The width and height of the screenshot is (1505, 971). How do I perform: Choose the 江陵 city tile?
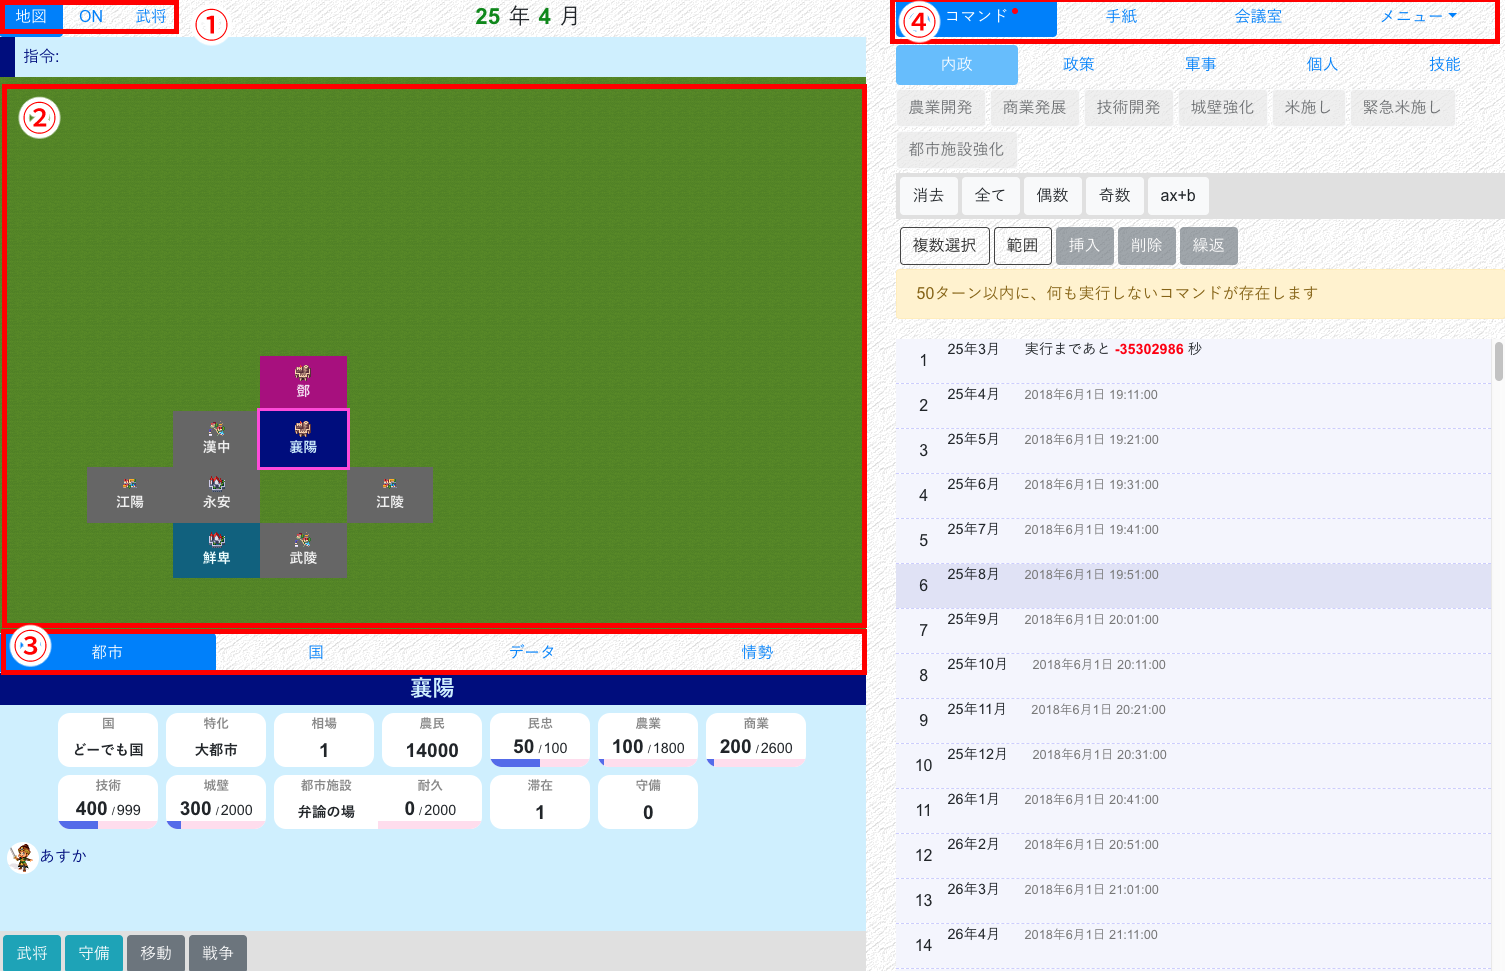pyautogui.click(x=390, y=495)
